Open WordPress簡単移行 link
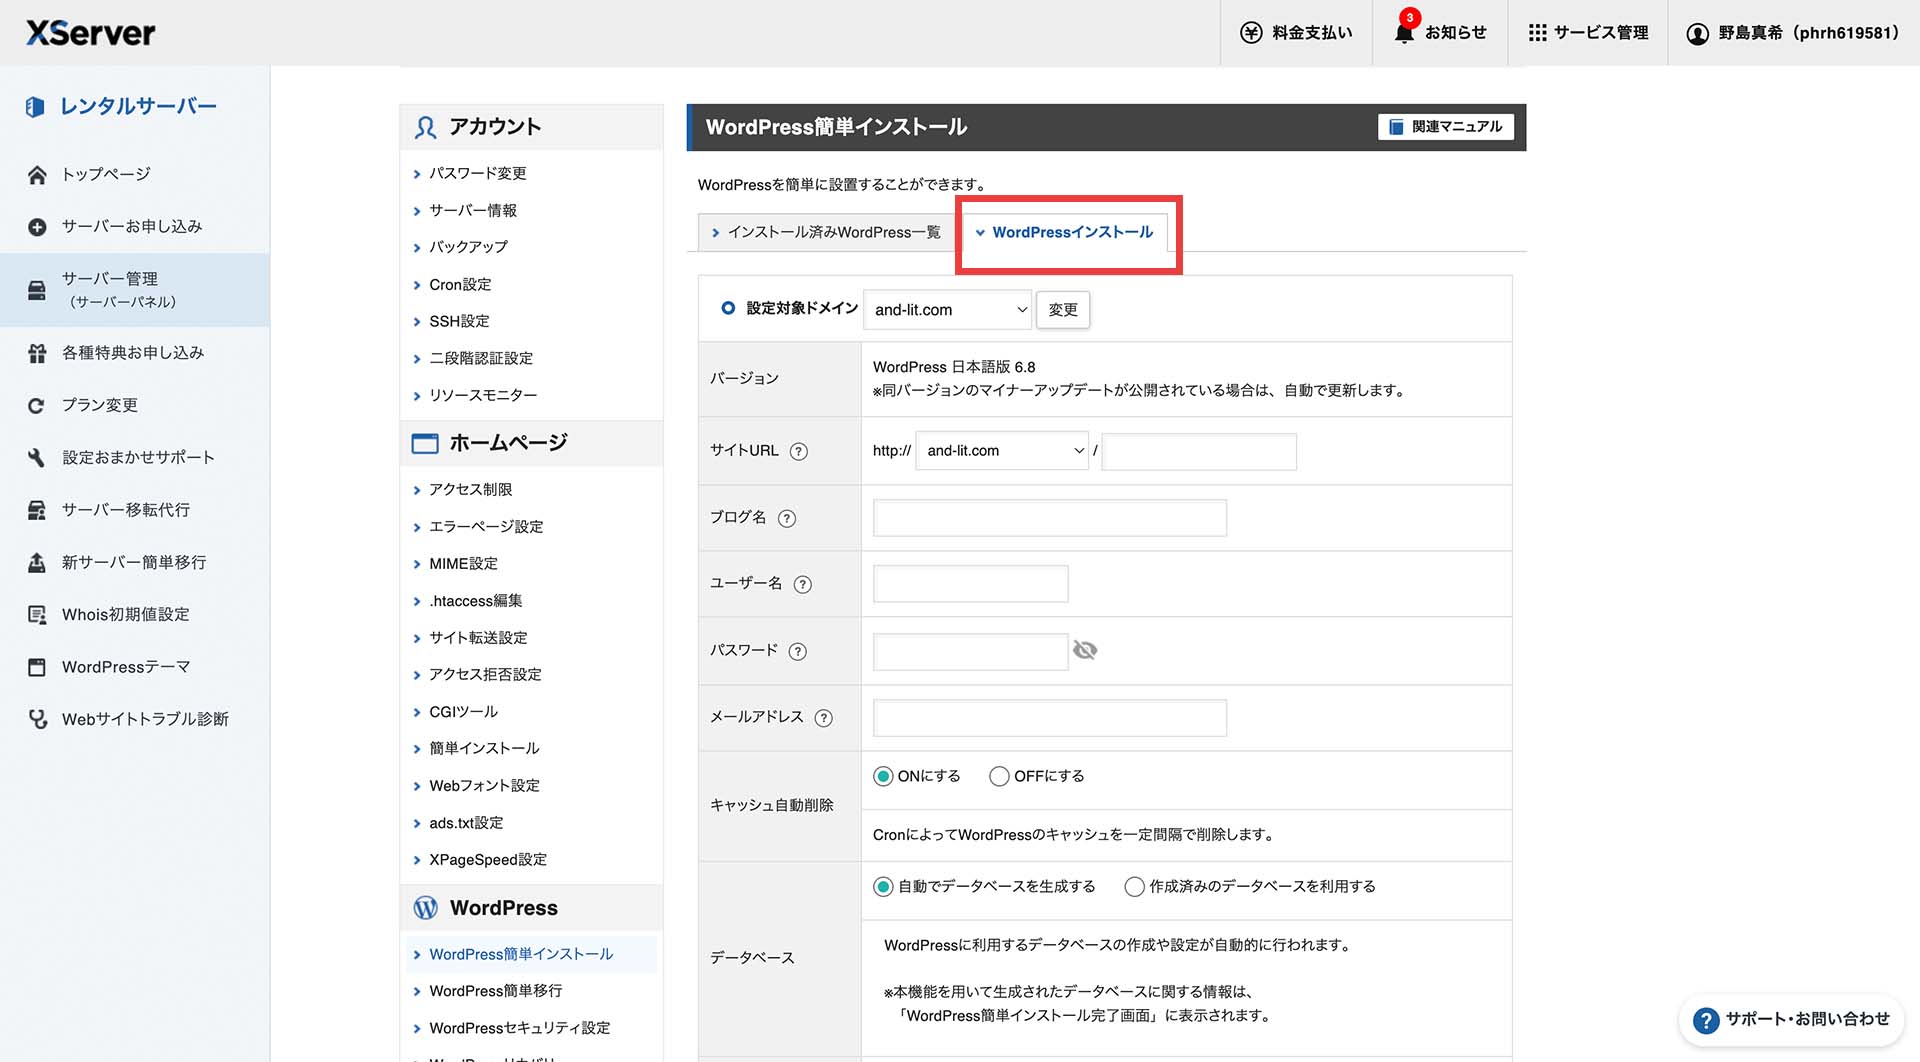Screen dimensions: 1920x1062 (x=495, y=991)
